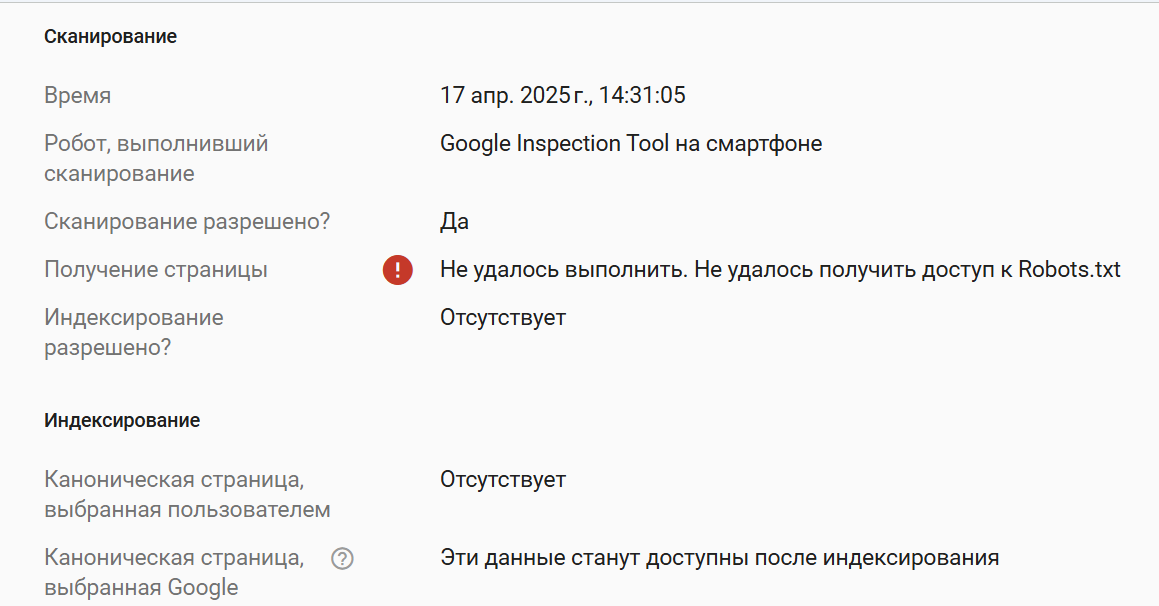Click Отсутствует next to Индексирование разрешено

(503, 318)
